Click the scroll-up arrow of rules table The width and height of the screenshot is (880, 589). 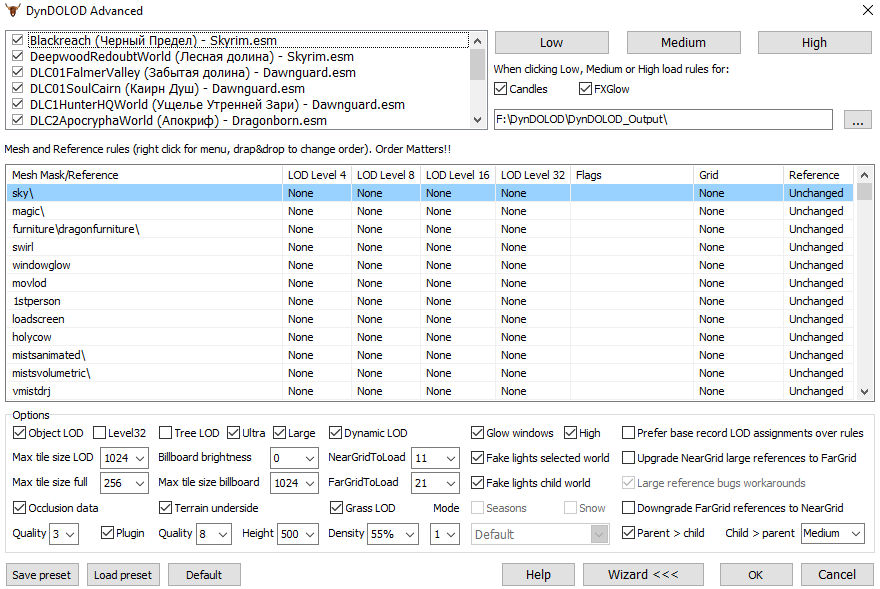point(864,175)
